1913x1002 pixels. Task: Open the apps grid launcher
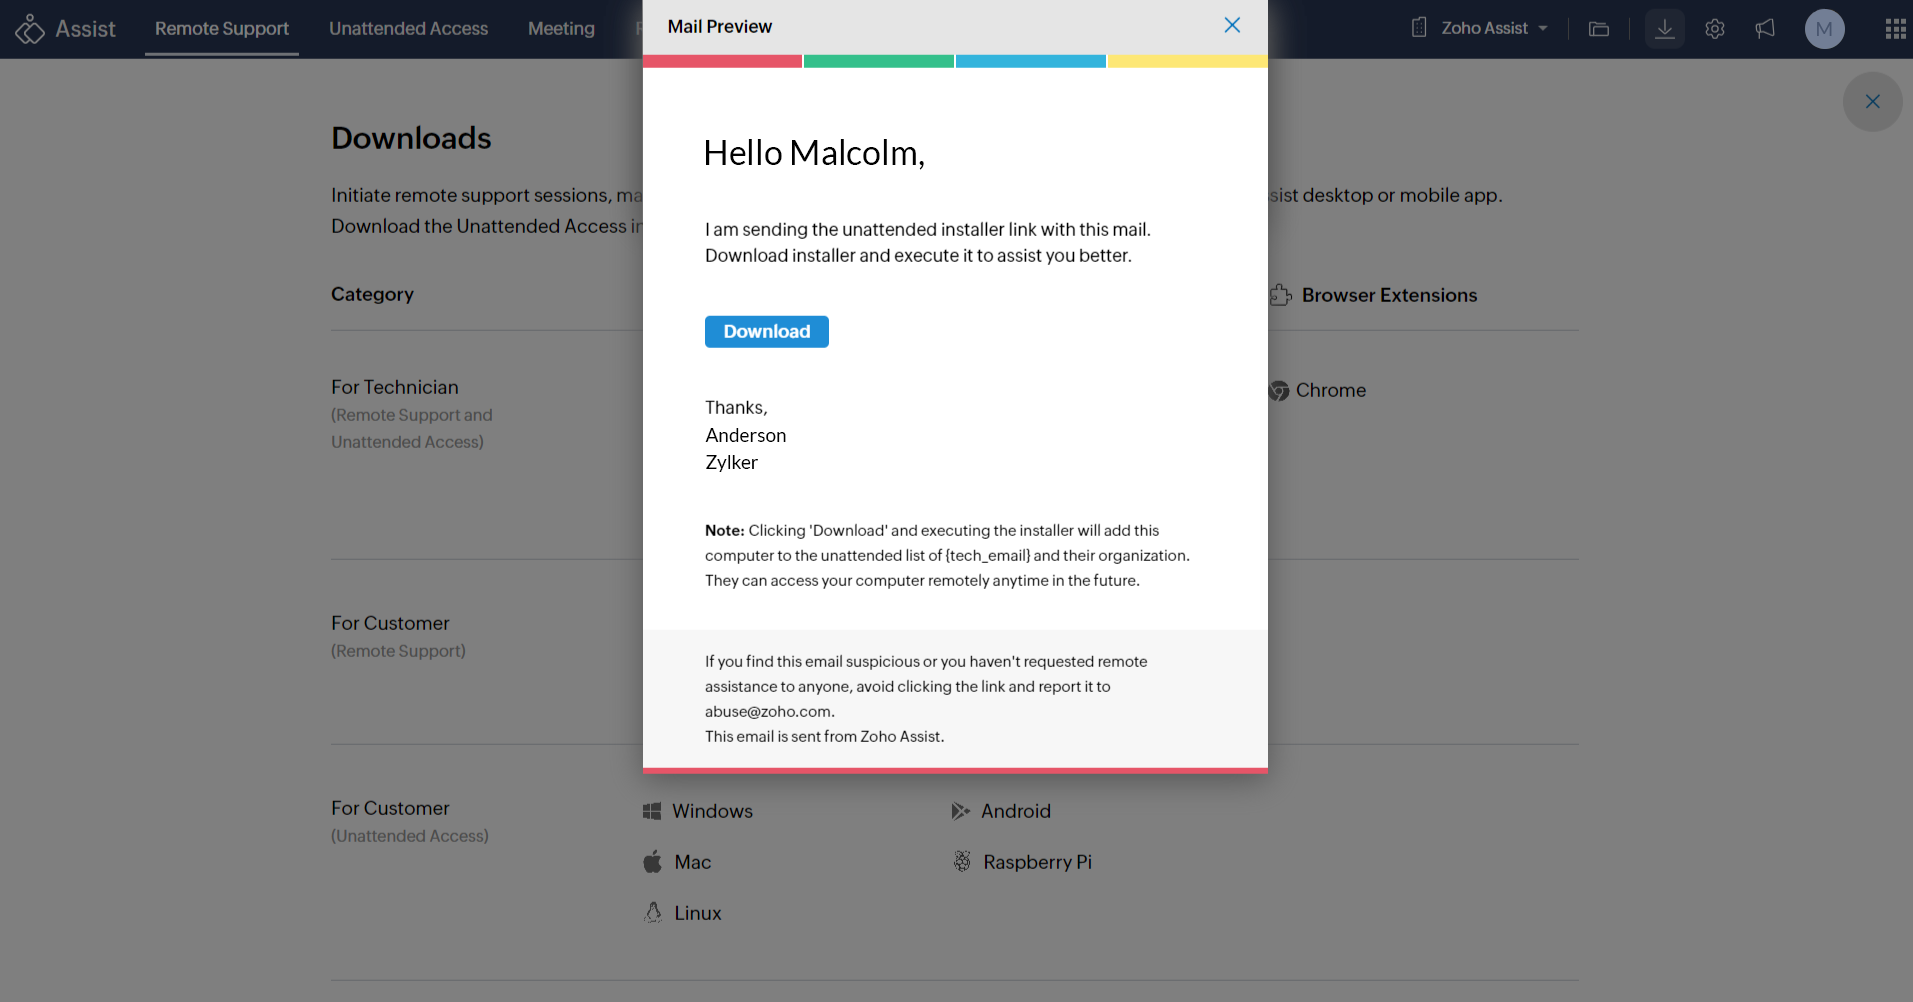click(x=1895, y=29)
